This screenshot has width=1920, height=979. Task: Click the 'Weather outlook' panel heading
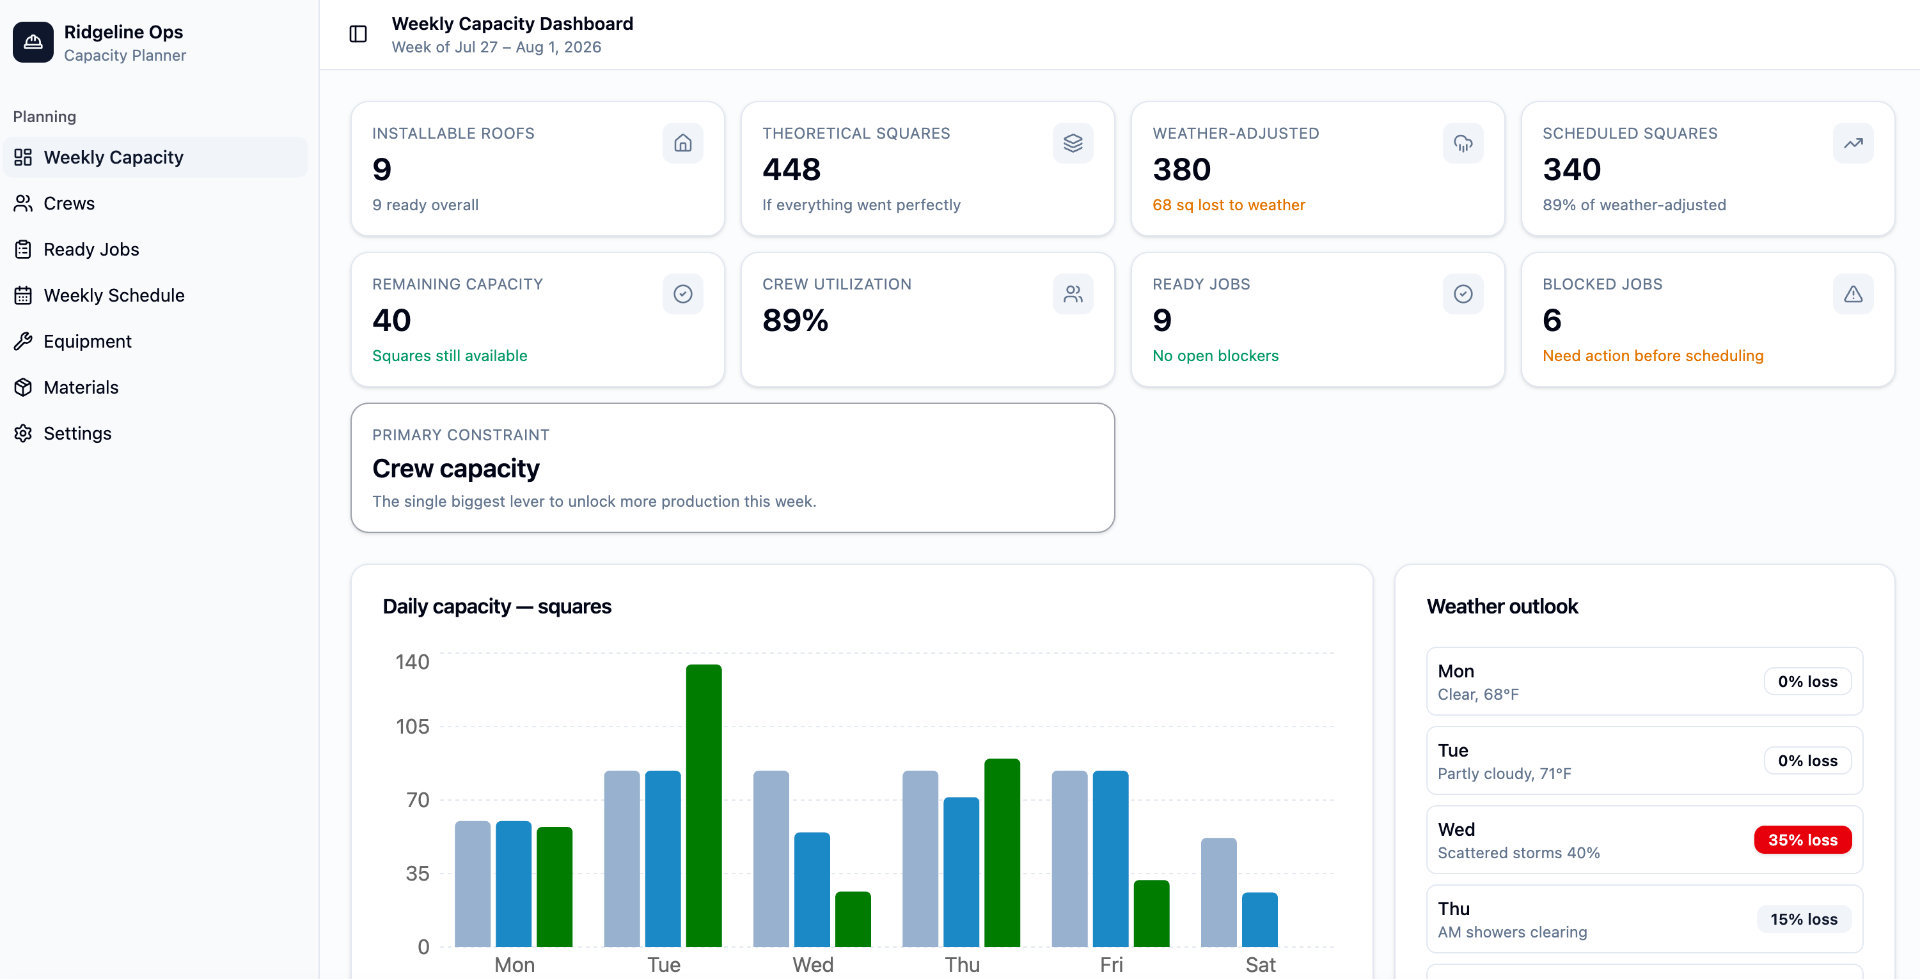pos(1502,607)
